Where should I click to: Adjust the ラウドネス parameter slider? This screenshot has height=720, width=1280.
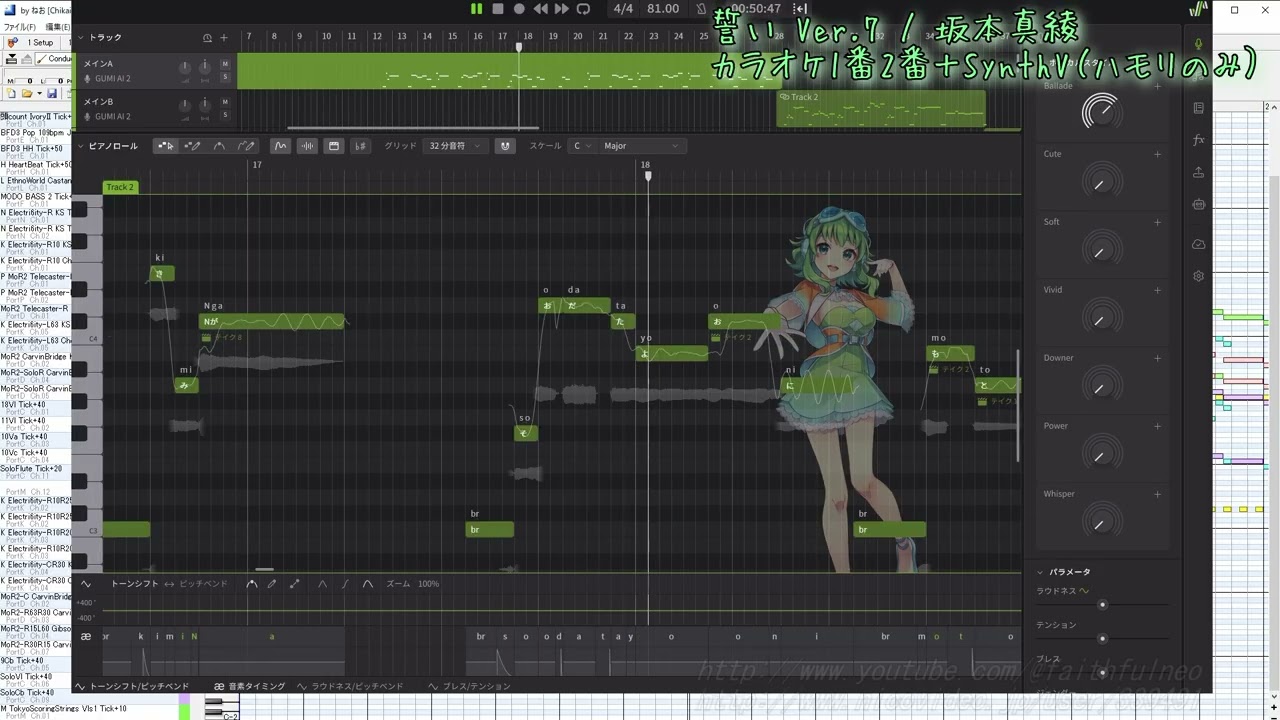pos(1103,604)
